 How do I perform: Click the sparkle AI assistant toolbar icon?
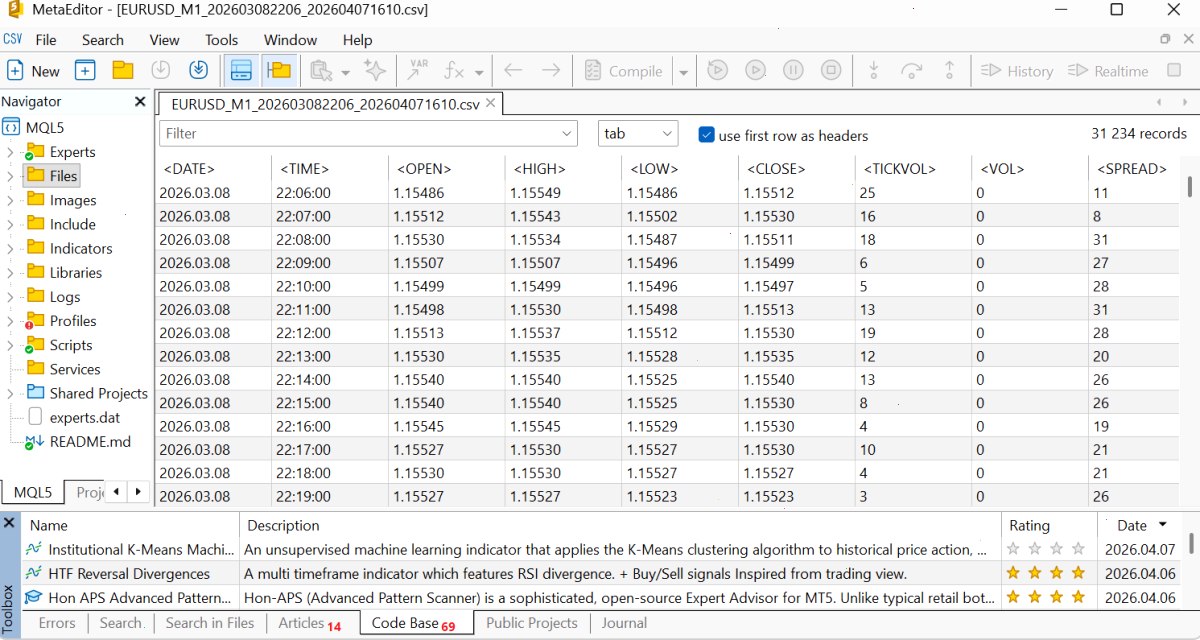point(375,71)
